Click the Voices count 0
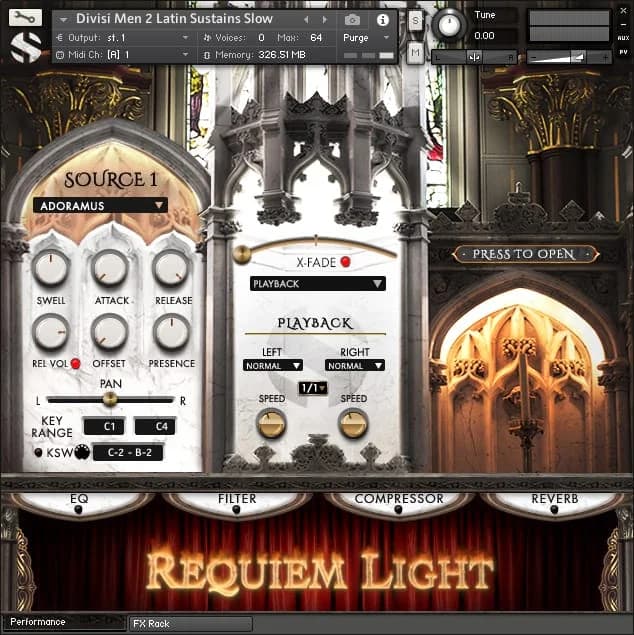 point(261,38)
